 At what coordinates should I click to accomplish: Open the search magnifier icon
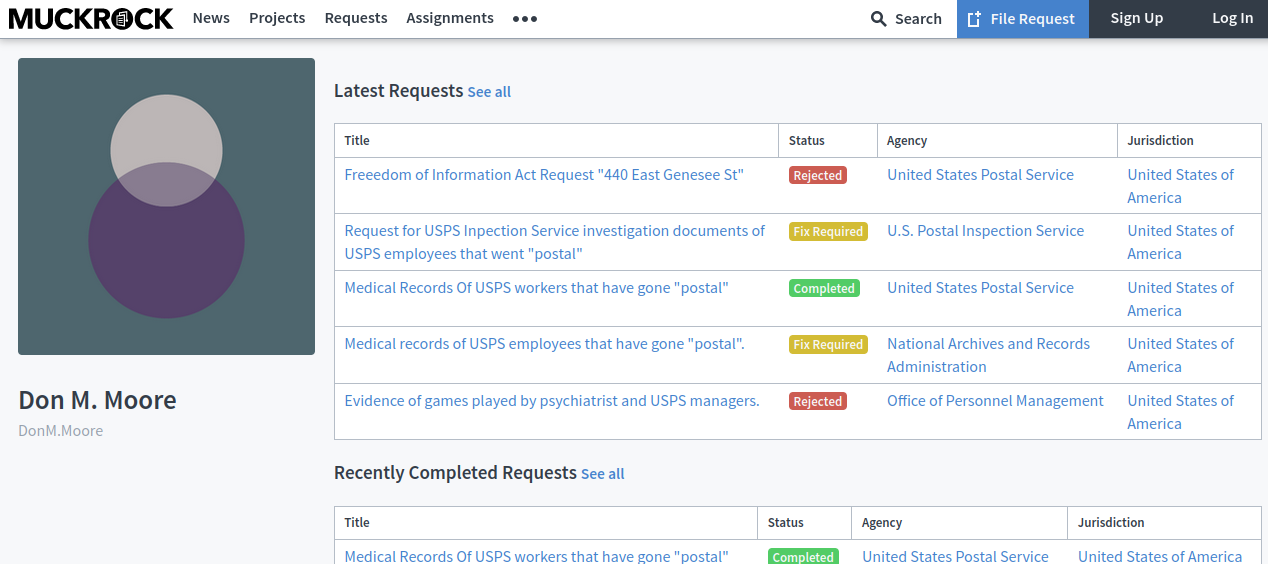[x=879, y=19]
